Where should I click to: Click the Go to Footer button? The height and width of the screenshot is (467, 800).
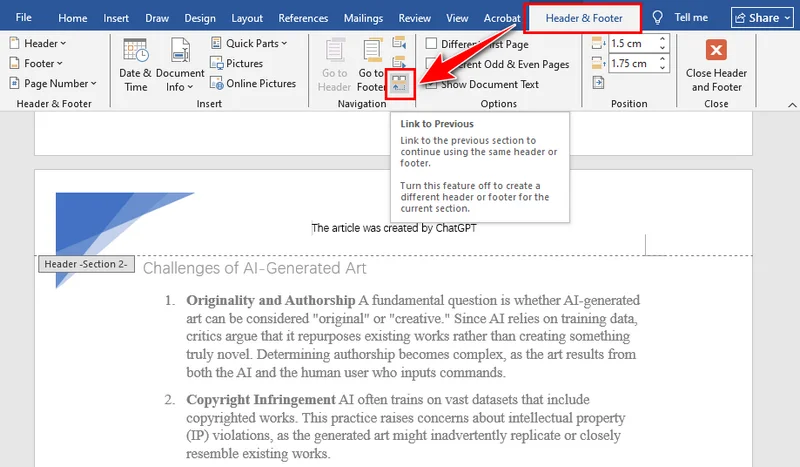pyautogui.click(x=371, y=65)
